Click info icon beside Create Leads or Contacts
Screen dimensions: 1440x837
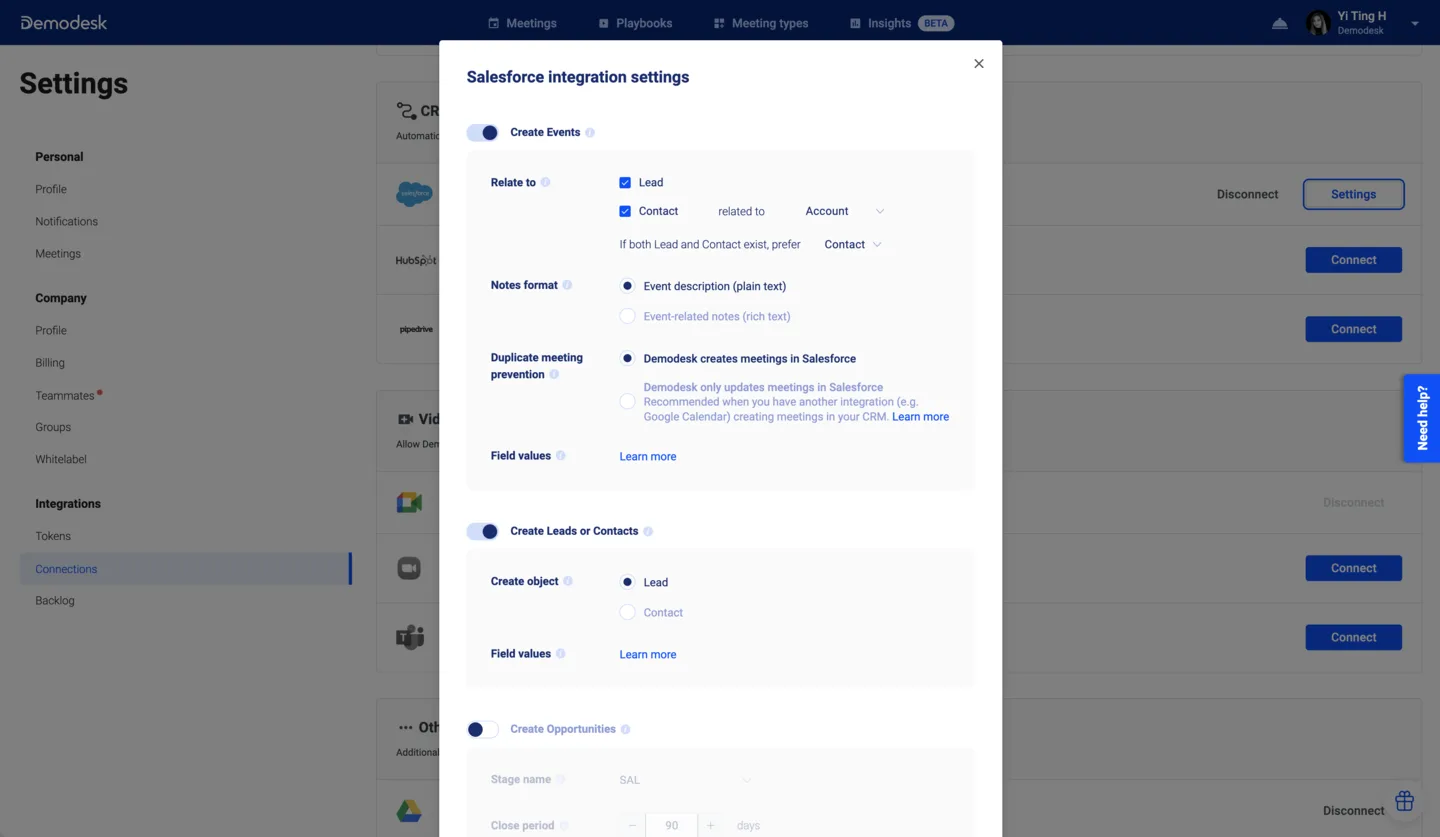point(648,531)
